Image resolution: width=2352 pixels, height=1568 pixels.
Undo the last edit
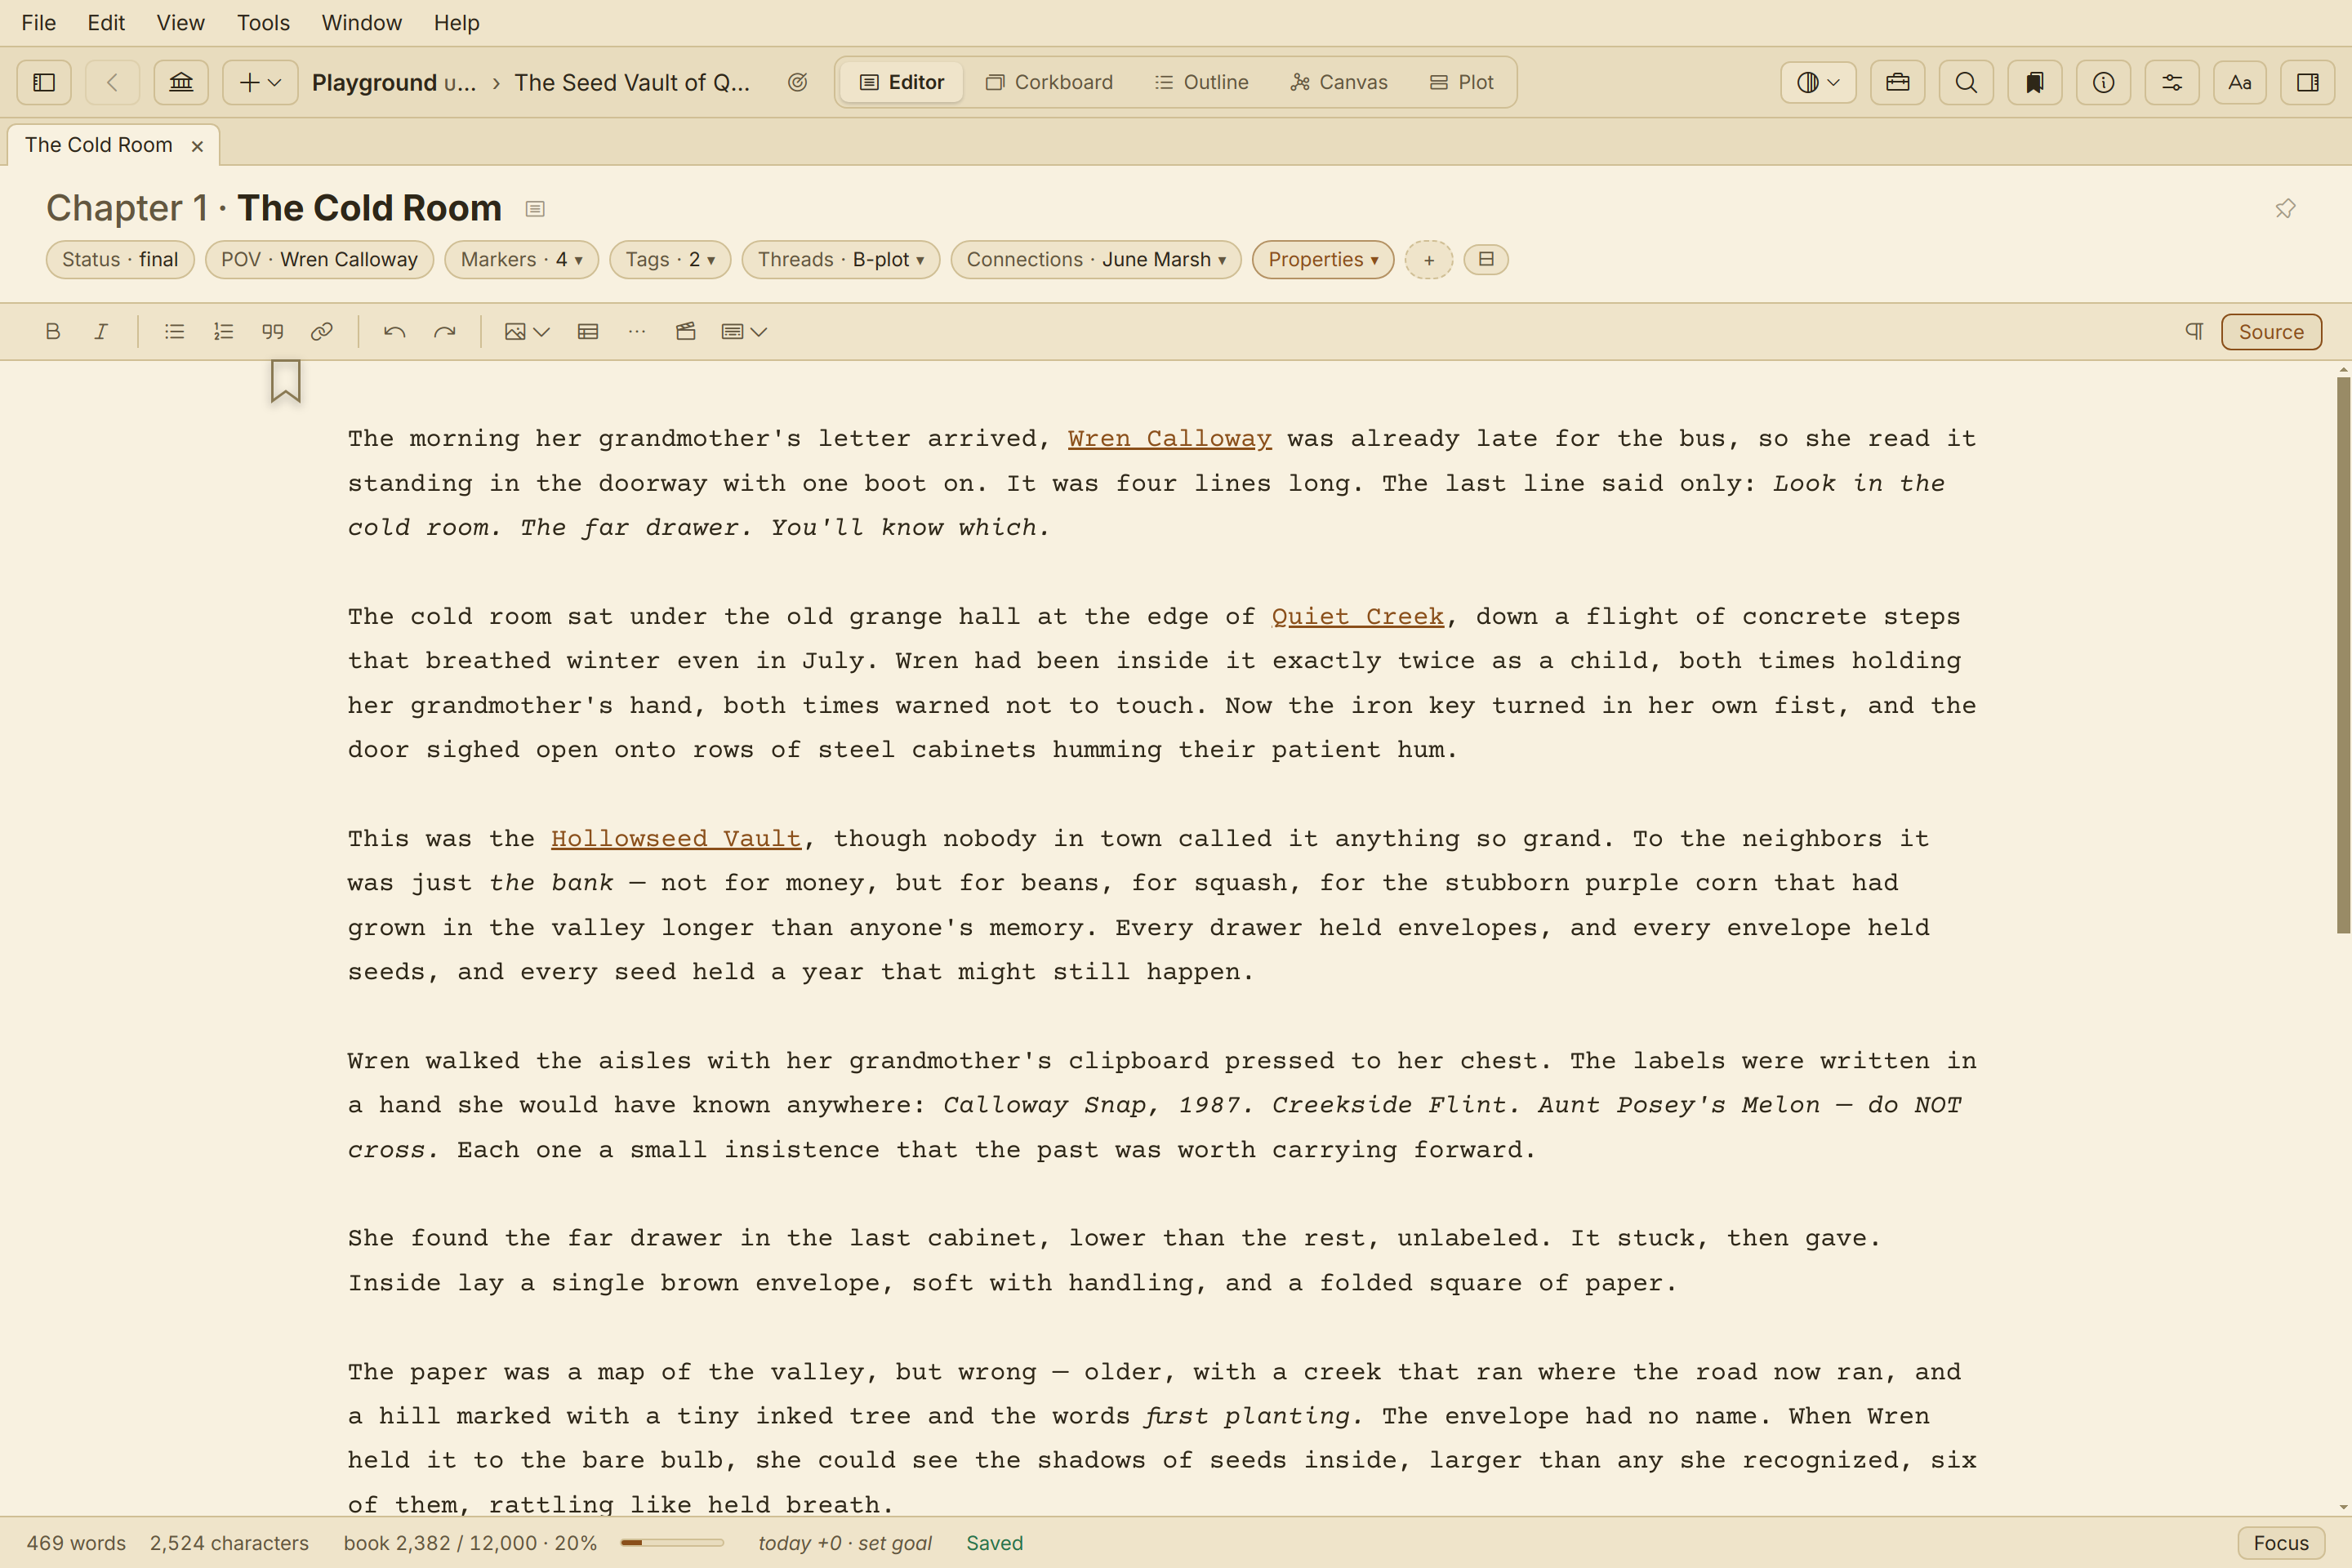click(395, 331)
